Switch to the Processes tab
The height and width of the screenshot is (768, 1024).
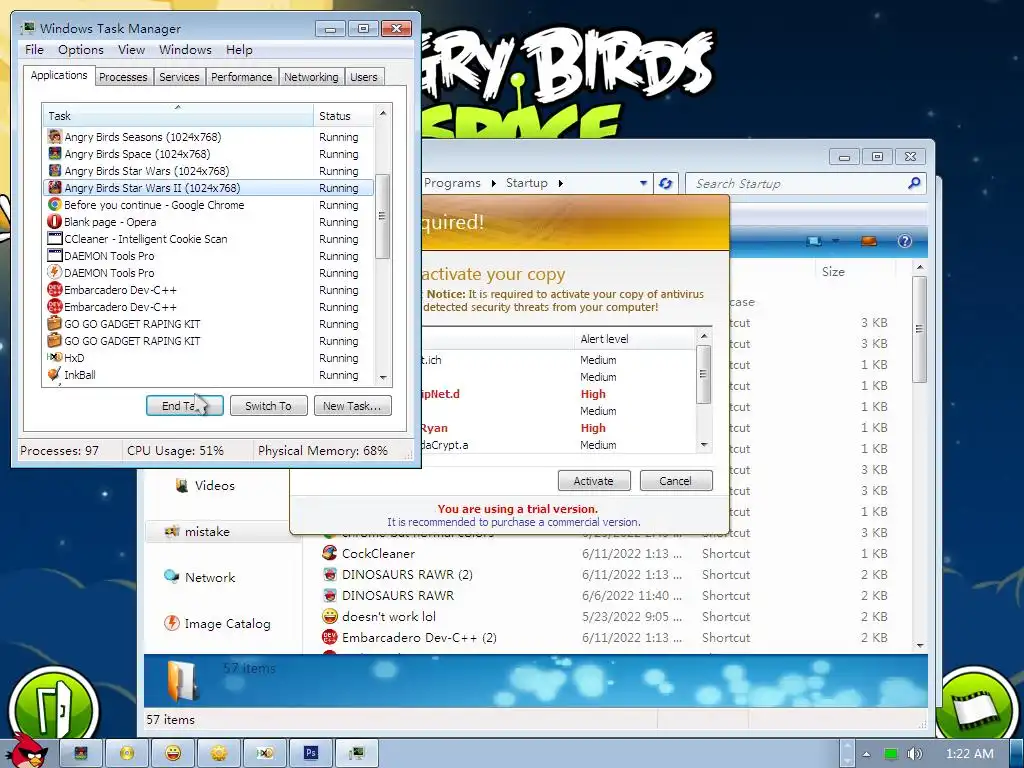point(123,77)
